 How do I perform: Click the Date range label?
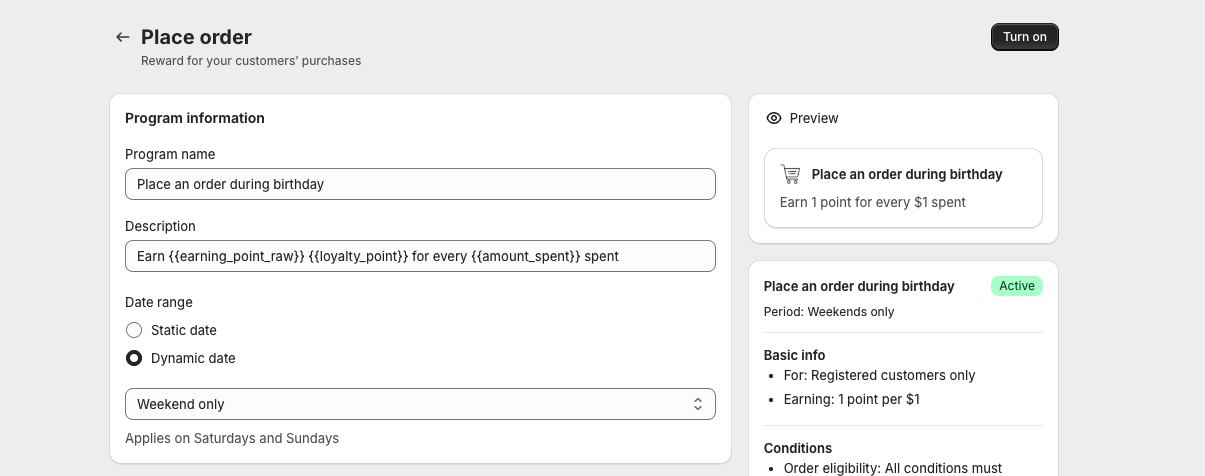click(x=159, y=302)
